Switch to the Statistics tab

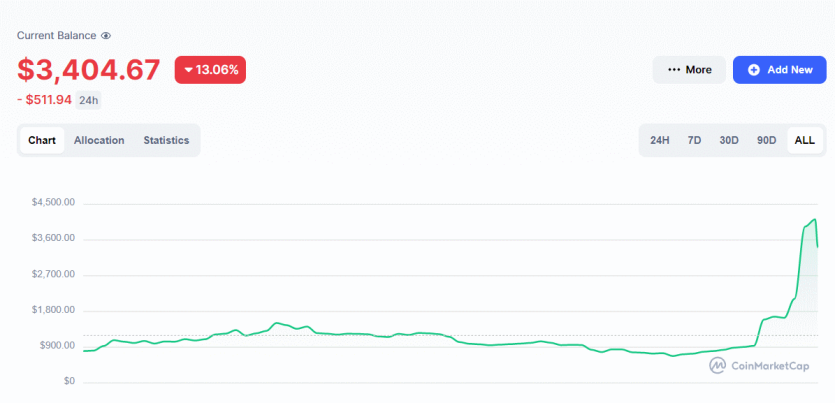click(x=166, y=140)
